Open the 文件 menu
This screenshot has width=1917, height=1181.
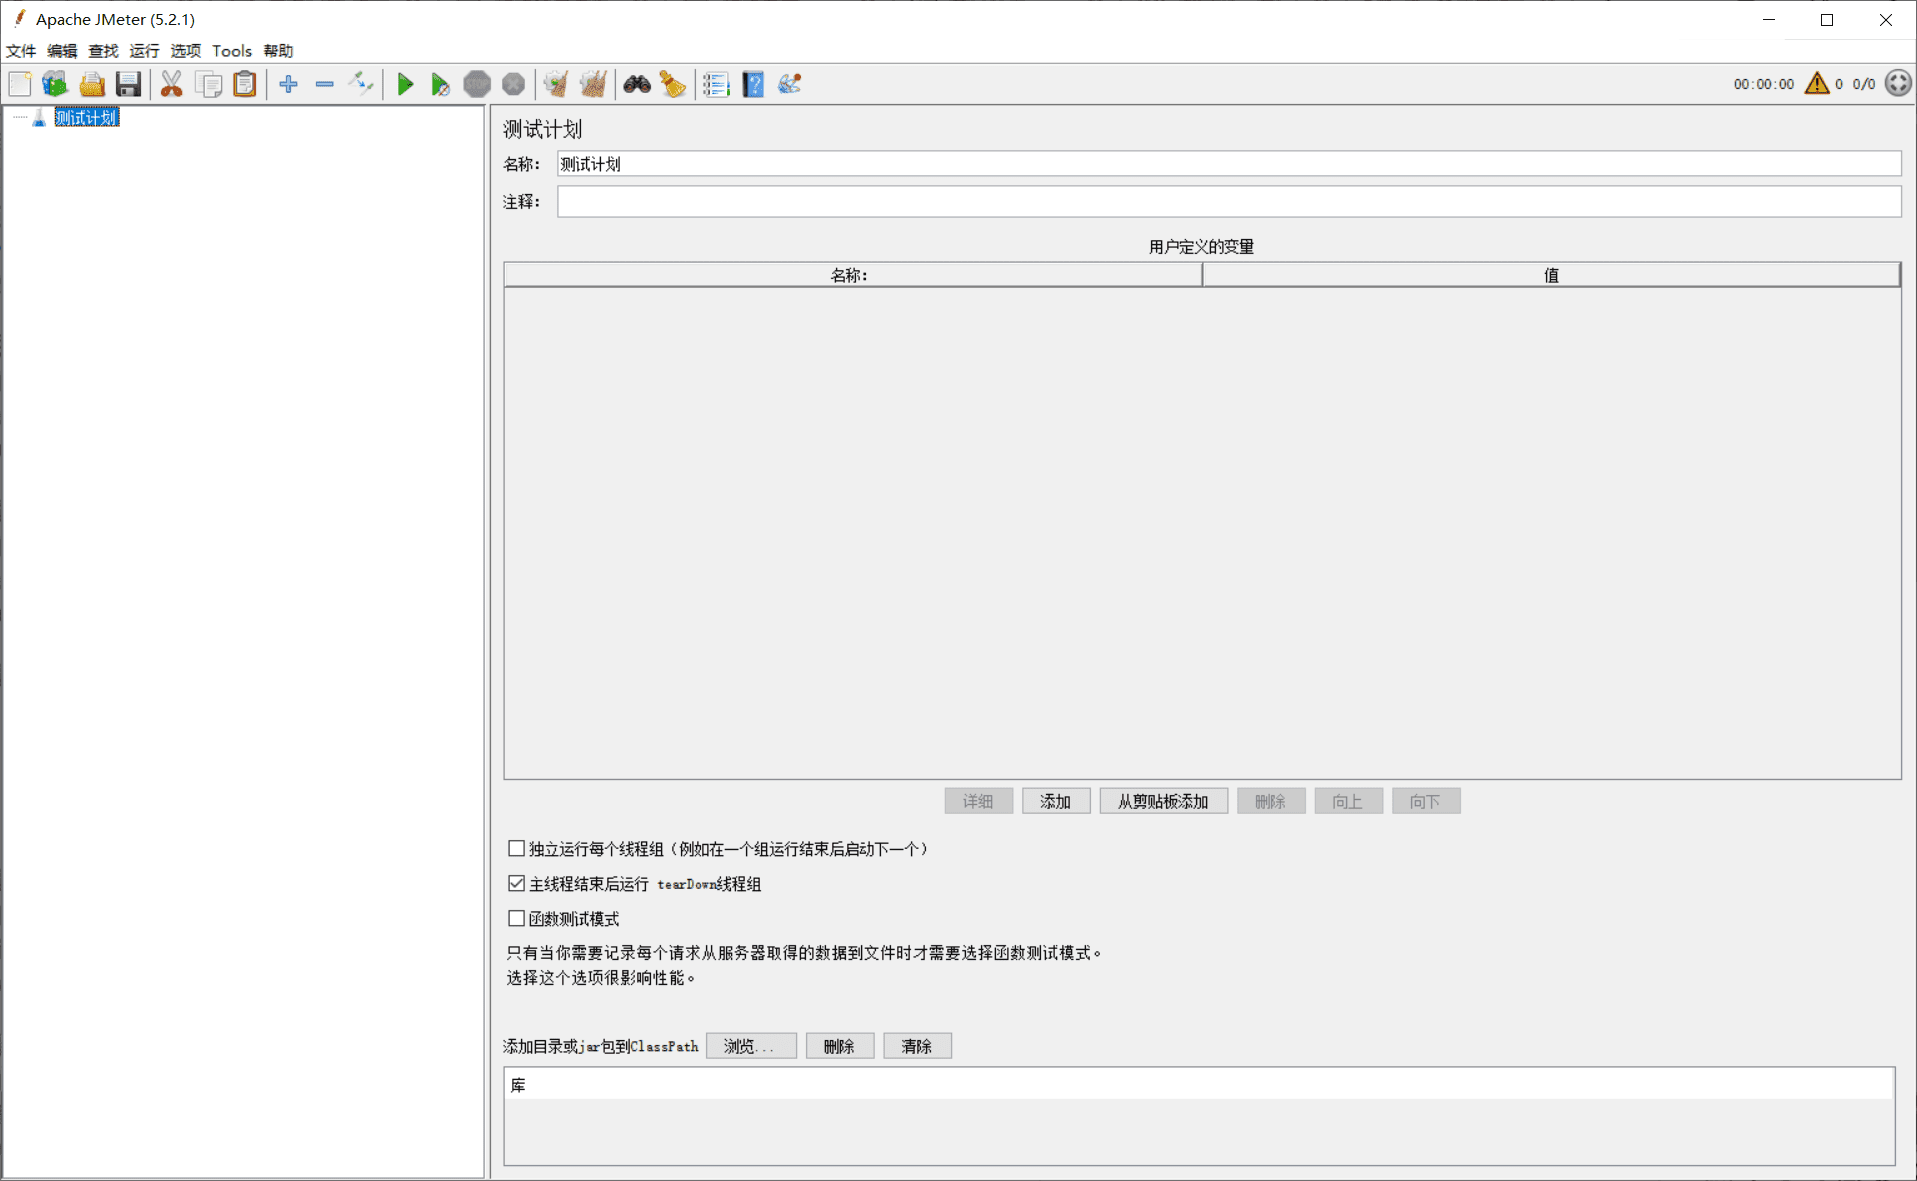point(21,51)
